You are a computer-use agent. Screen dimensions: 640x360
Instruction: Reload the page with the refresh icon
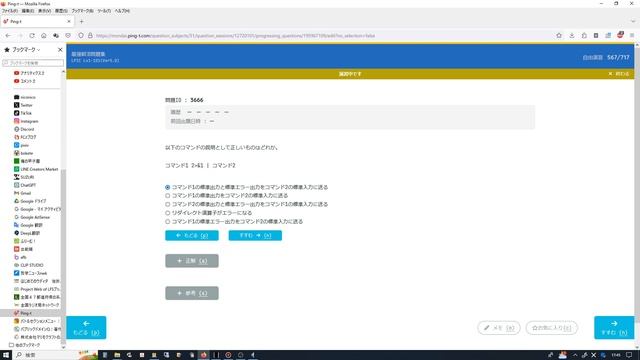32,36
